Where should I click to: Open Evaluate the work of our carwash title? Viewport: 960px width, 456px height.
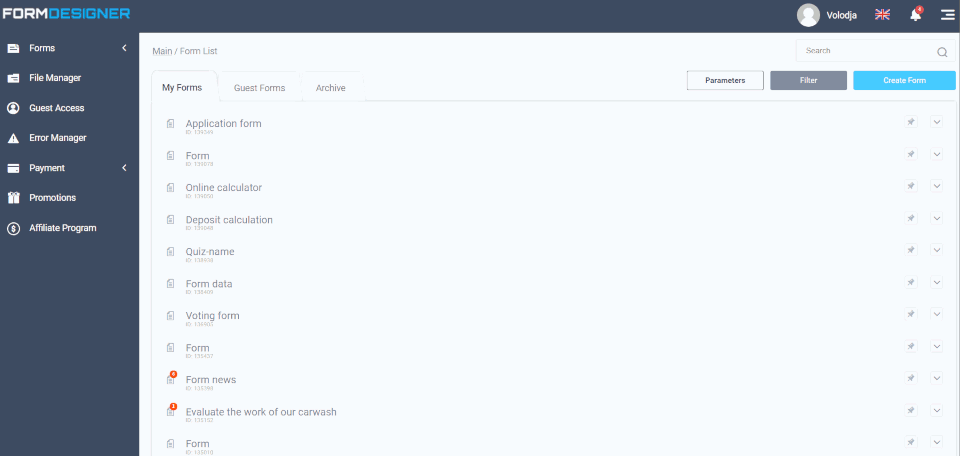261,412
